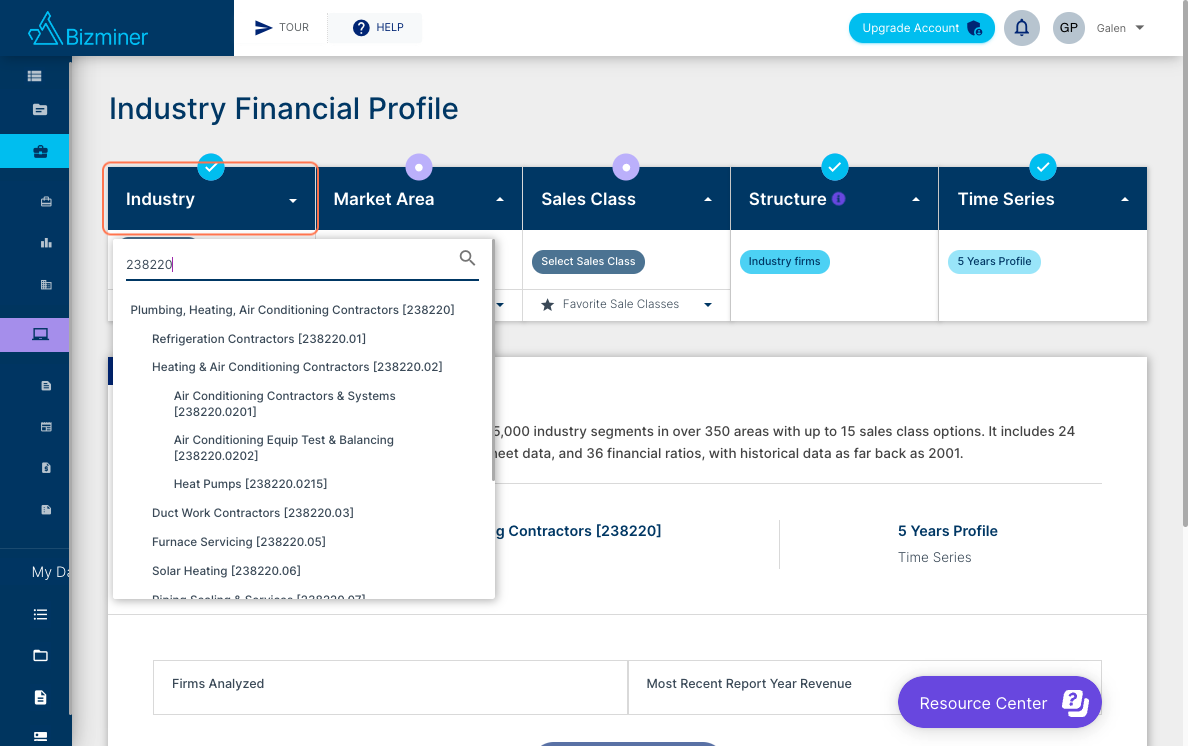The width and height of the screenshot is (1188, 746).
Task: Collapse the Industry dropdown arrow
Action: (x=292, y=201)
